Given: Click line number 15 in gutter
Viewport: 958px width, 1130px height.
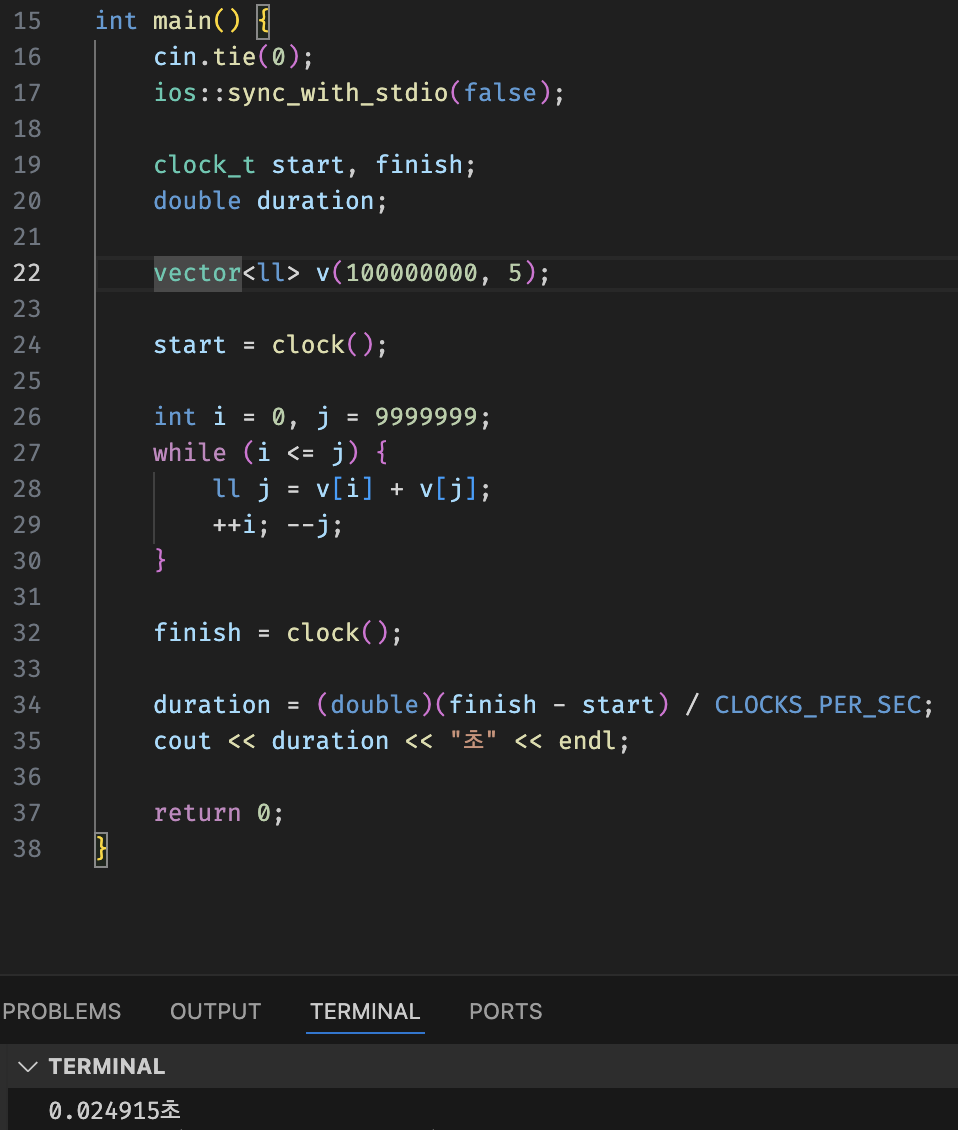Looking at the screenshot, I should (x=27, y=21).
